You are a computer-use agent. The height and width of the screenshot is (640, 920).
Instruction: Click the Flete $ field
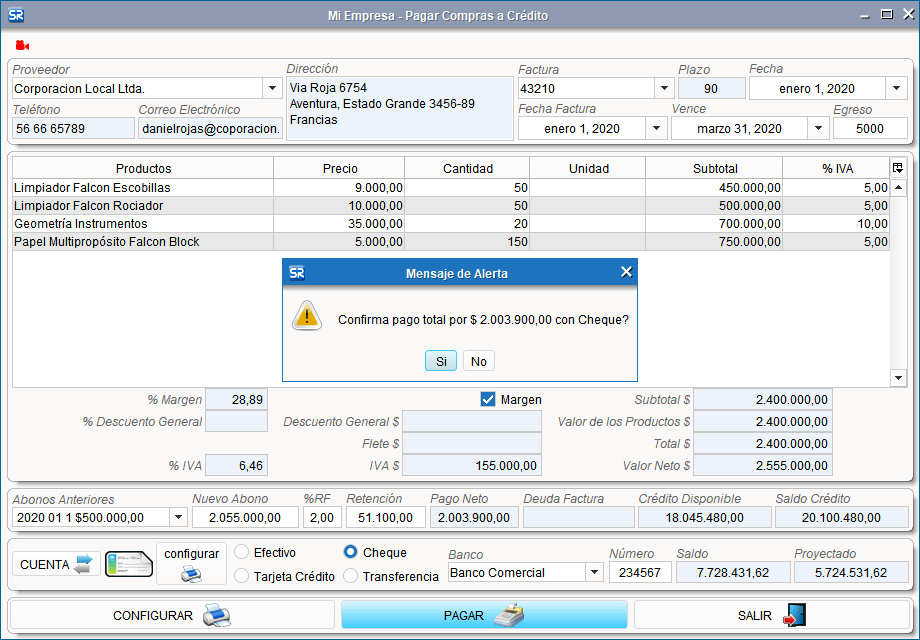click(x=472, y=443)
